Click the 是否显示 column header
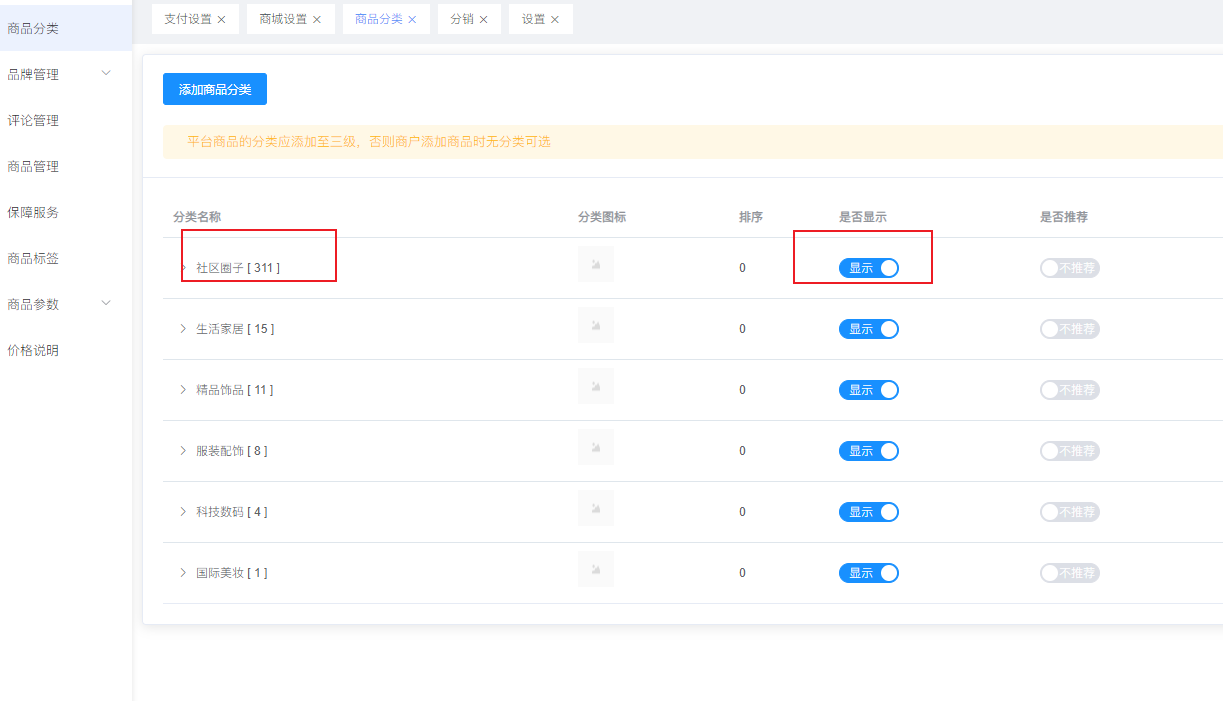This screenshot has height=701, width=1223. click(x=863, y=217)
